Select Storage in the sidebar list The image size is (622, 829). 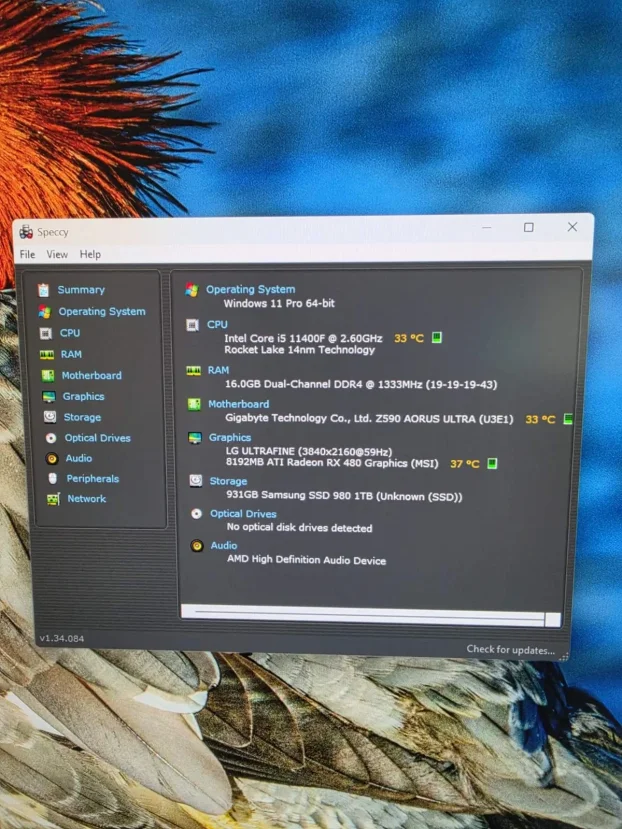83,417
